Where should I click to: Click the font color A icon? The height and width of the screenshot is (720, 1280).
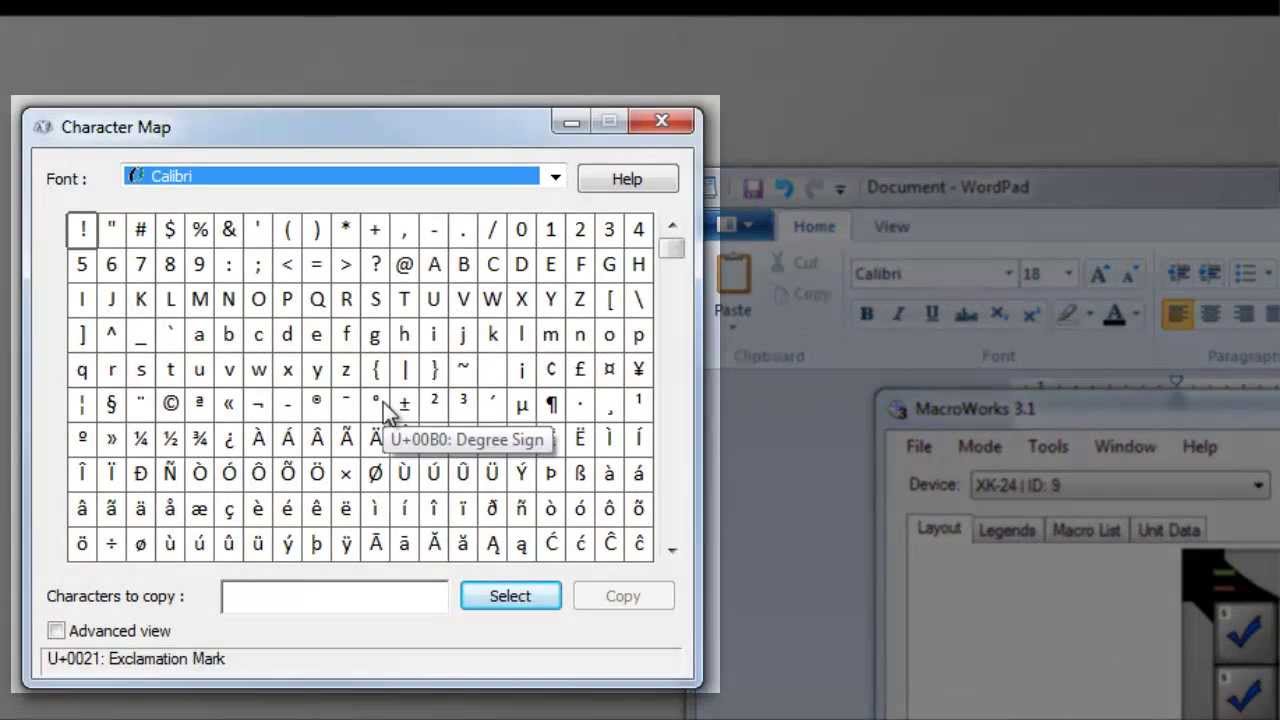pos(1115,314)
